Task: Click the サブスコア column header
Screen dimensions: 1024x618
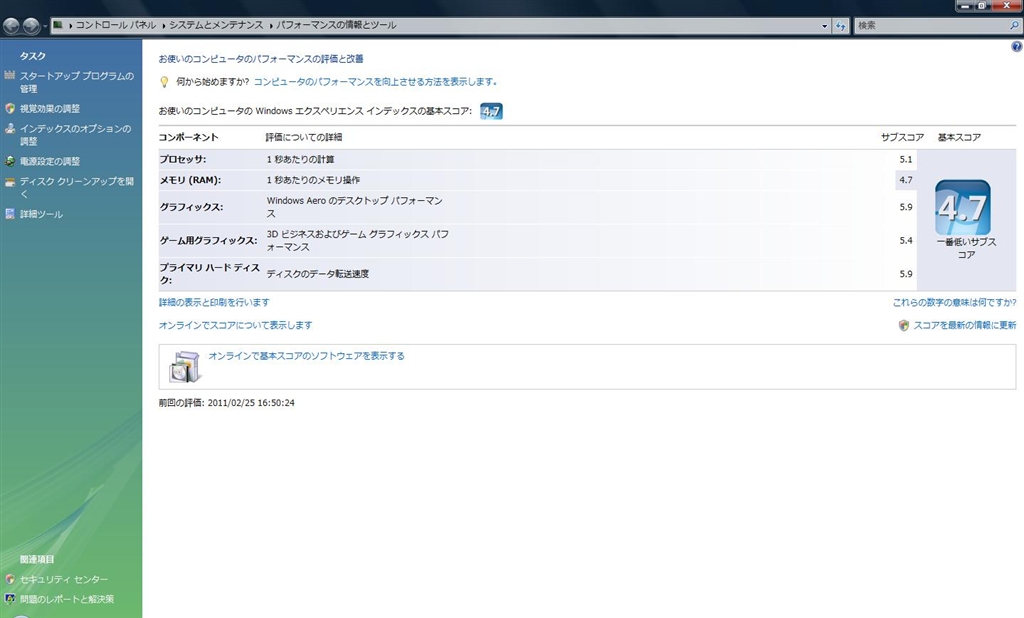Action: 902,137
